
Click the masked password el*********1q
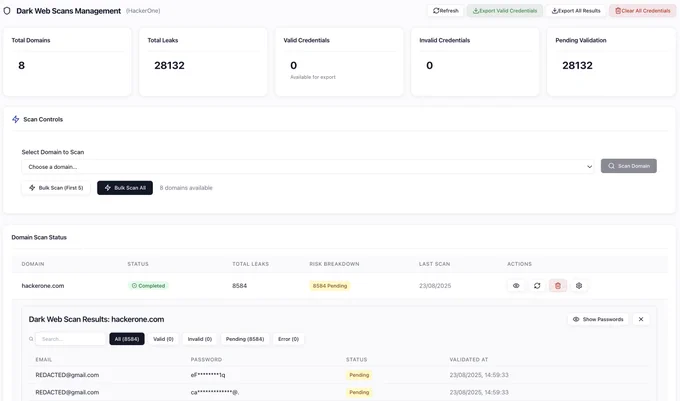(208, 375)
